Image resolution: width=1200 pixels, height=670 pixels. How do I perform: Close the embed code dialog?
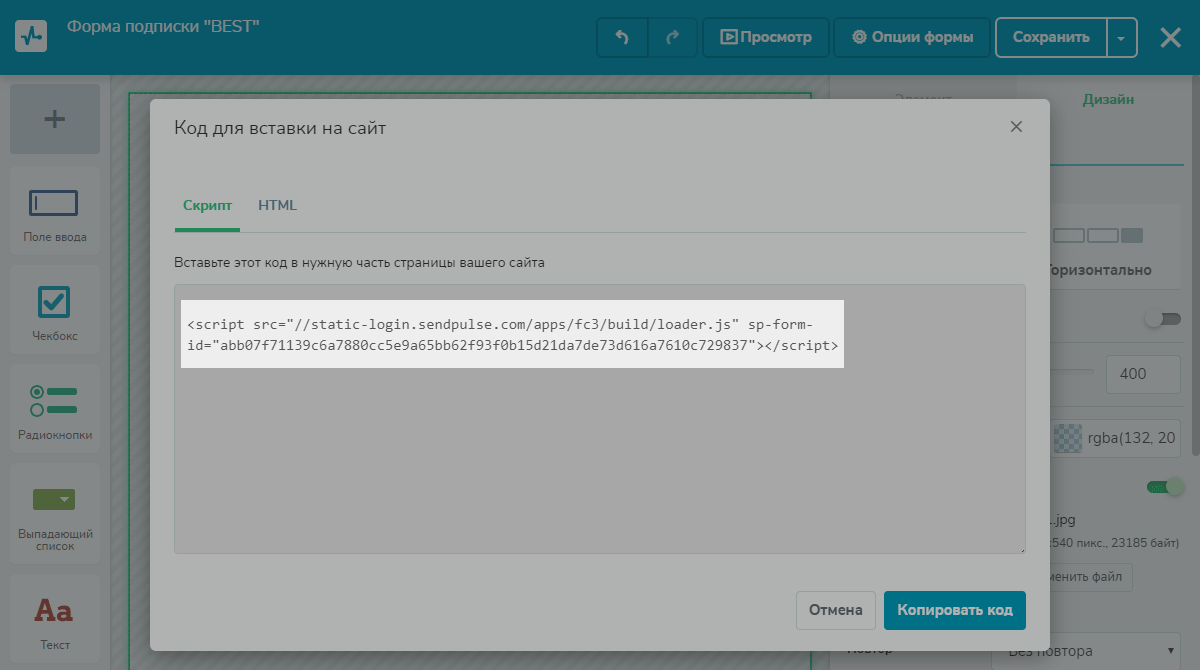click(1016, 127)
